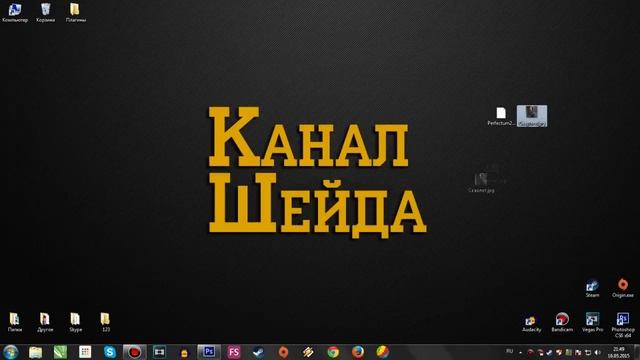
Task: Launch Photoshop CS6 x64 desktop shortcut
Action: [x=623, y=325]
